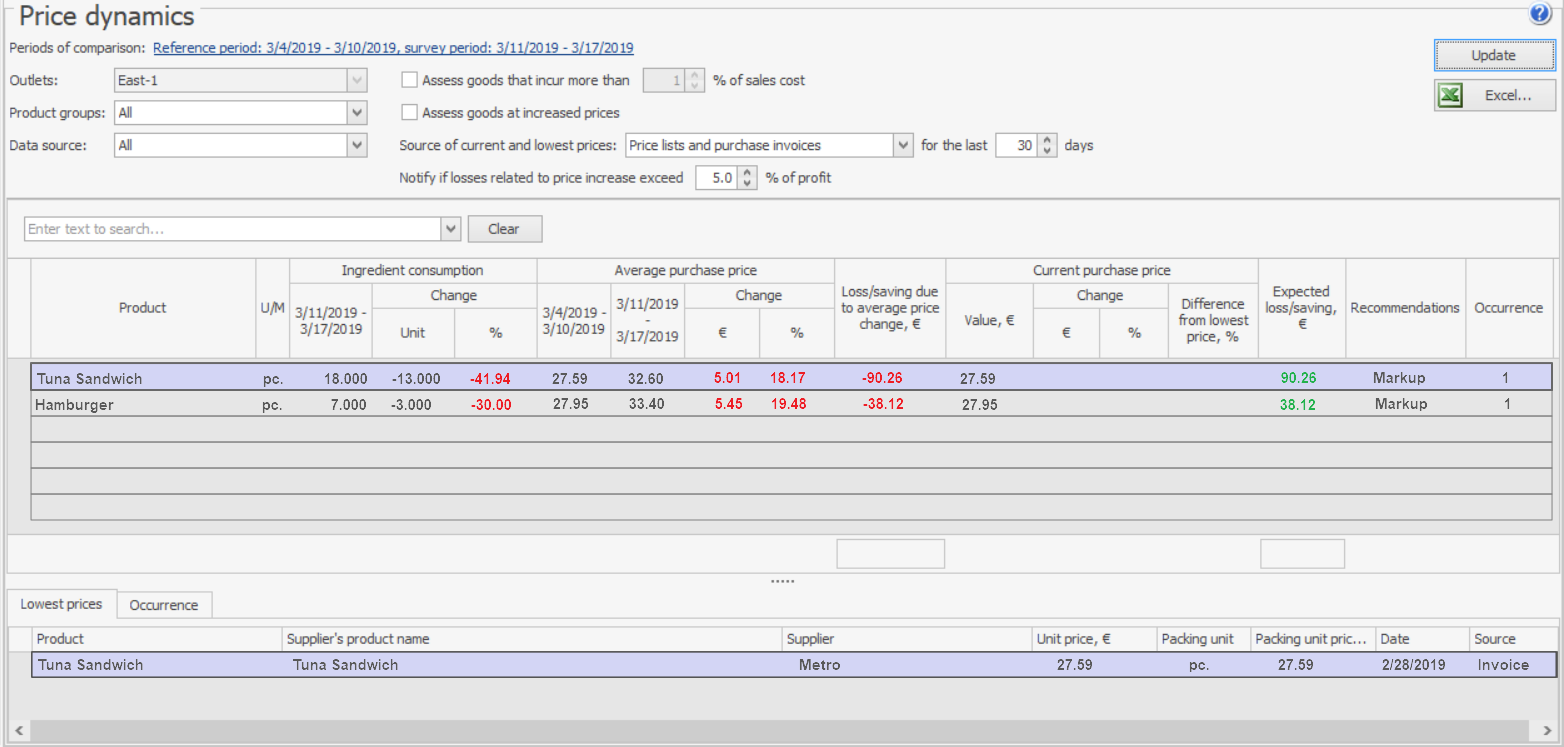Viewport: 1564px width, 747px height.
Task: Expand source of current and lowest prices dropdown
Action: (x=903, y=145)
